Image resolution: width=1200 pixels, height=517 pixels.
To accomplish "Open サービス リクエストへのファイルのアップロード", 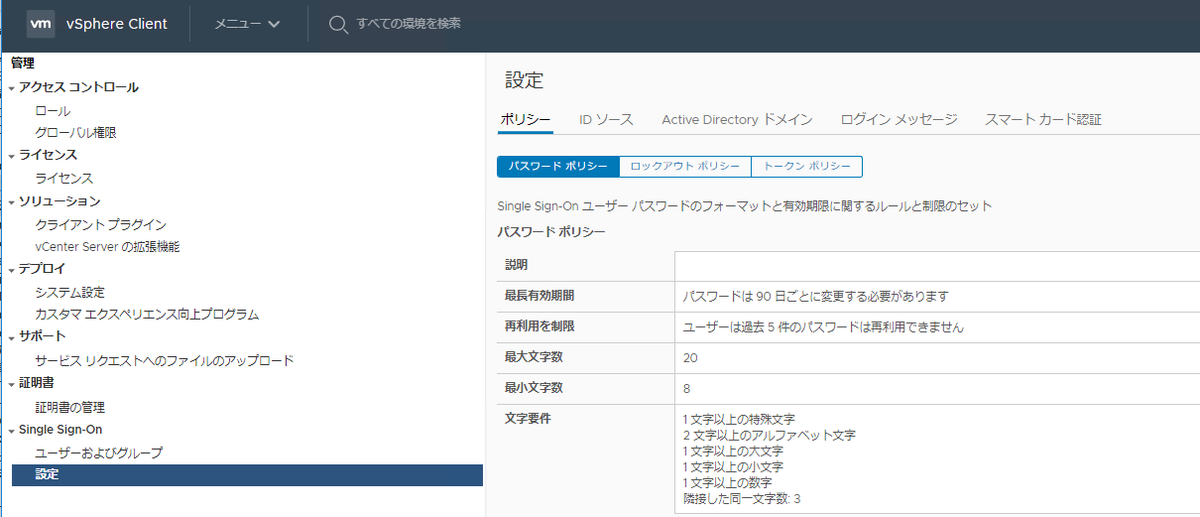I will pyautogui.click(x=165, y=360).
